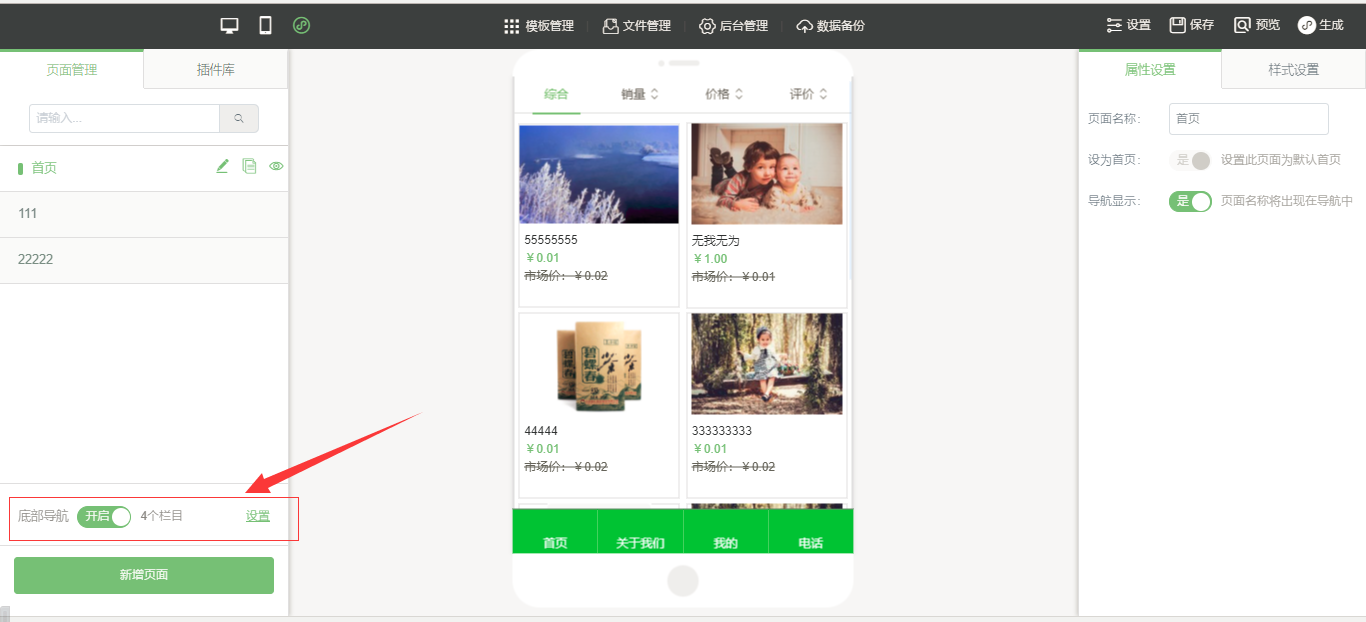This screenshot has width=1366, height=622.
Task: Toggle the 设为首页 switch
Action: pos(1190,160)
